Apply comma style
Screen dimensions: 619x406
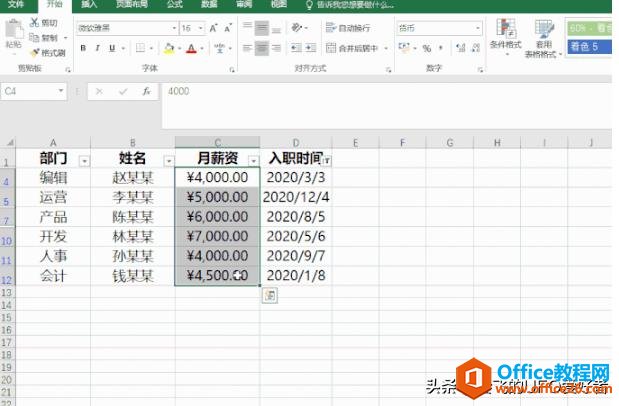(441, 48)
